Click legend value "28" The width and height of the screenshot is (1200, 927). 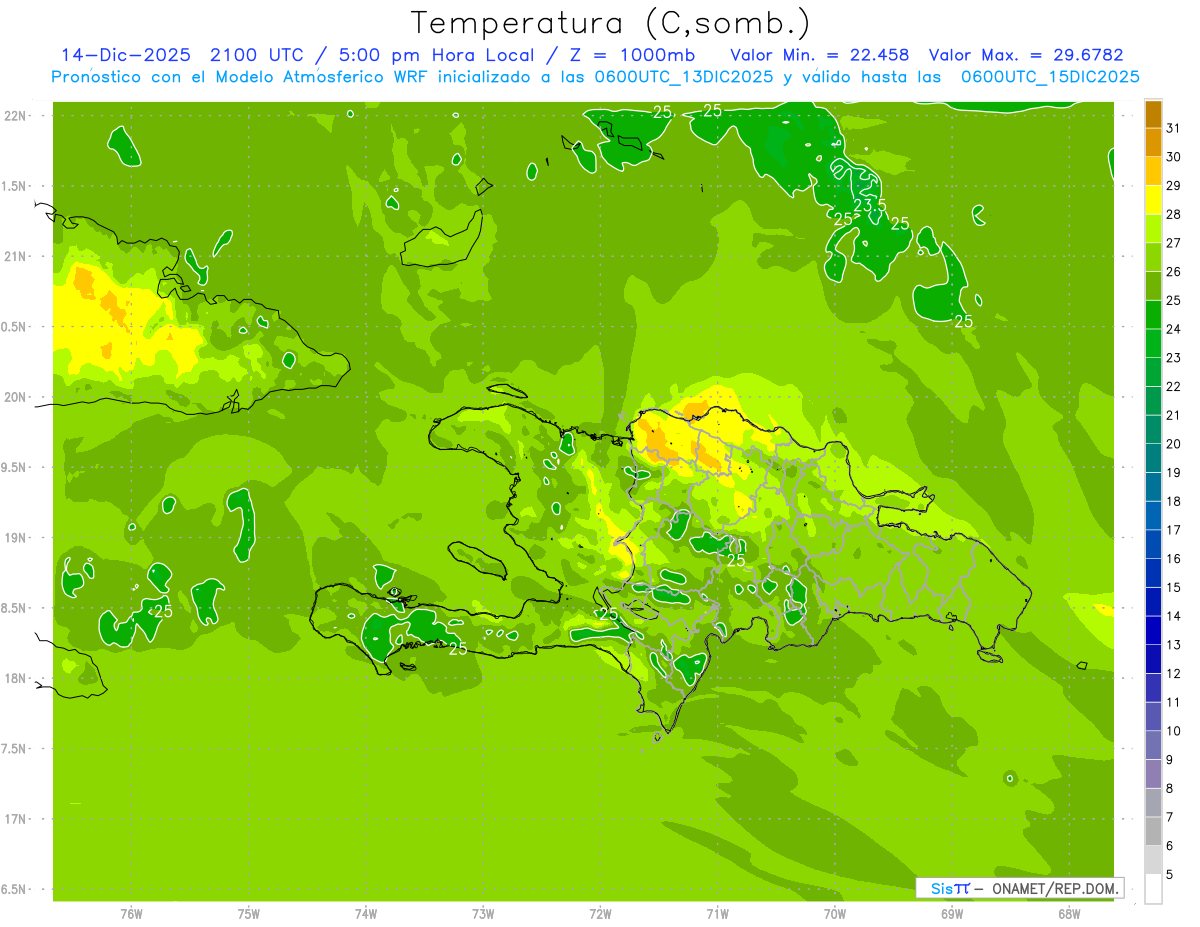pos(1174,214)
